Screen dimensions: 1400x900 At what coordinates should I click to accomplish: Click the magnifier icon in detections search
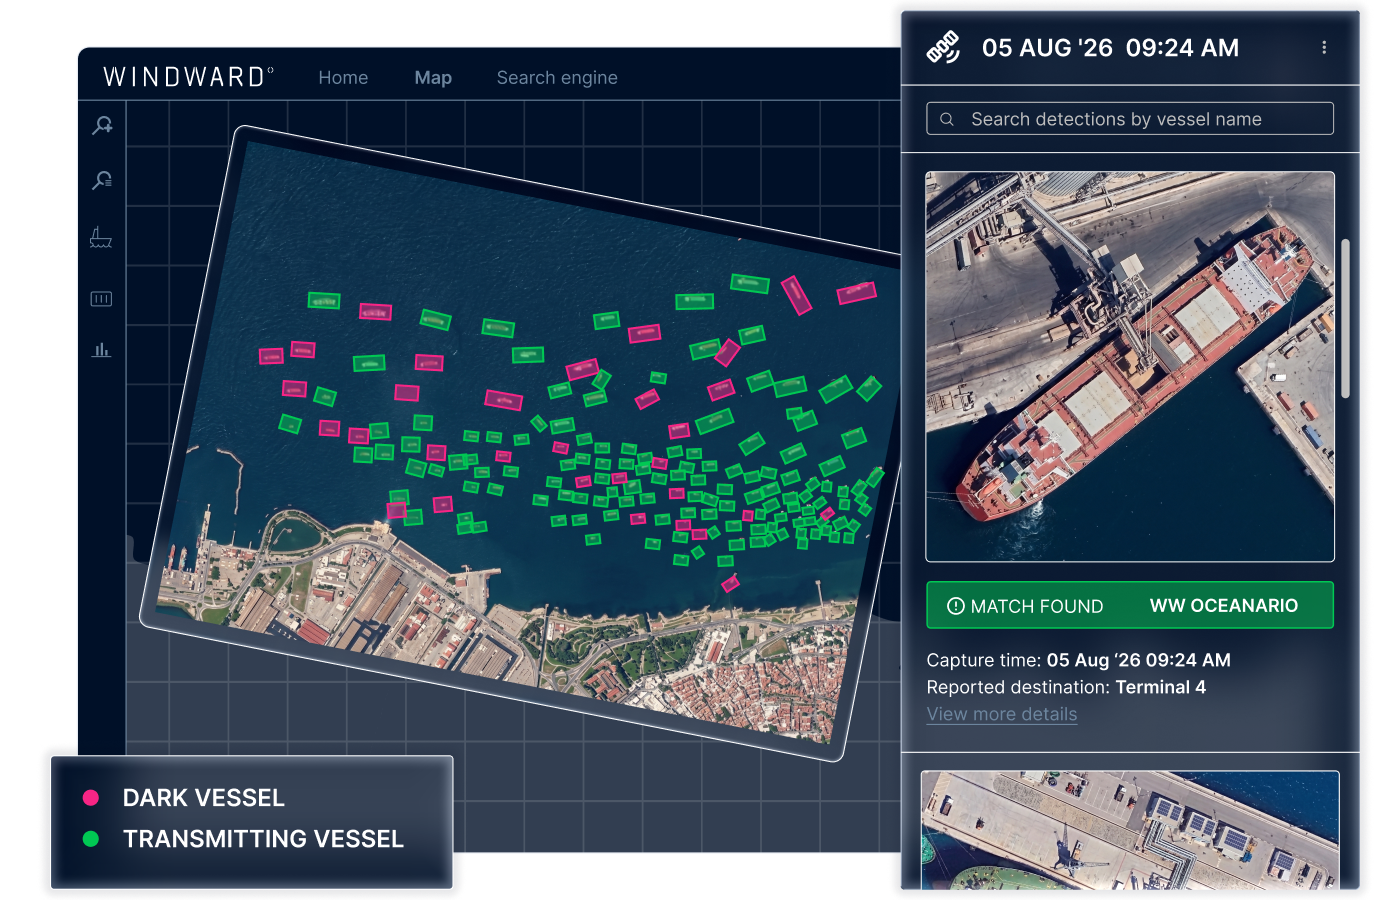(947, 119)
